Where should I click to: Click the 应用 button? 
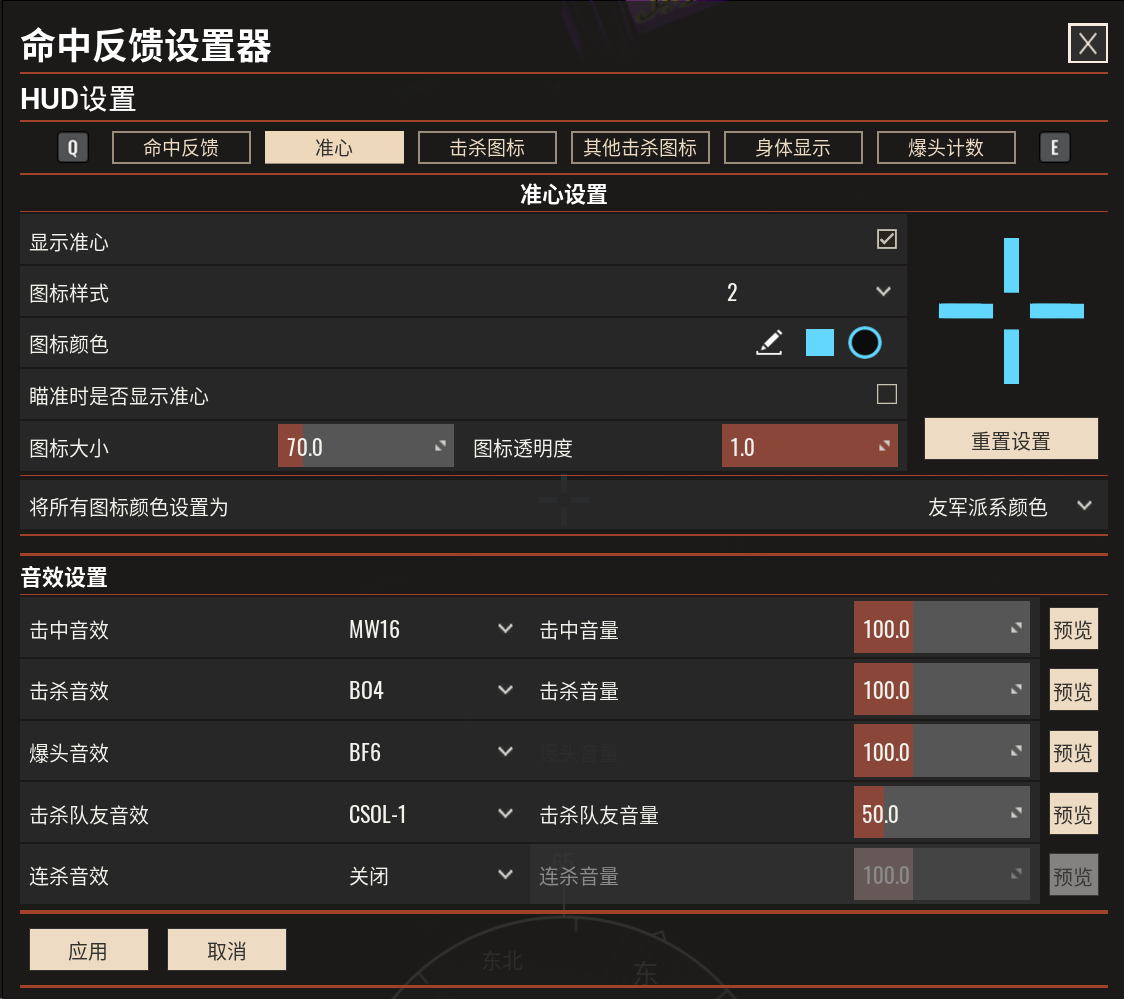(89, 950)
